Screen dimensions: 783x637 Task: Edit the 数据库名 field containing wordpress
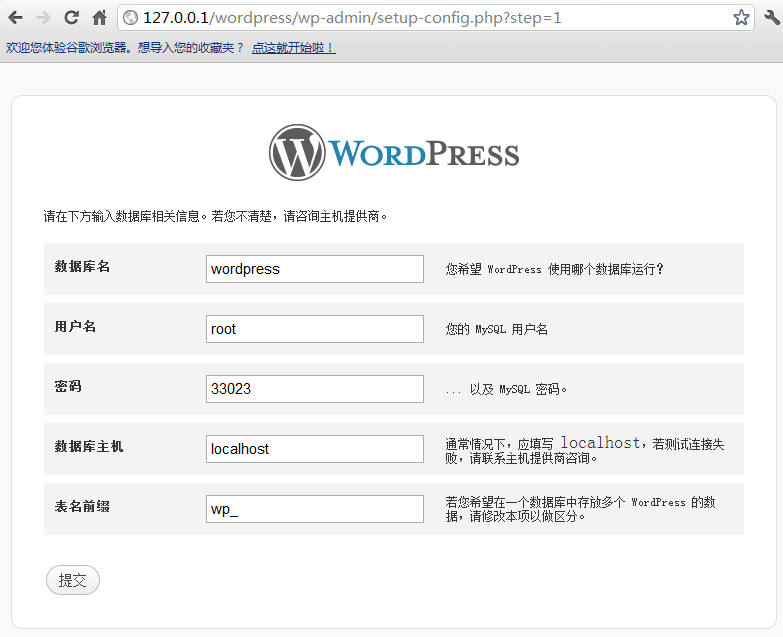(315, 269)
